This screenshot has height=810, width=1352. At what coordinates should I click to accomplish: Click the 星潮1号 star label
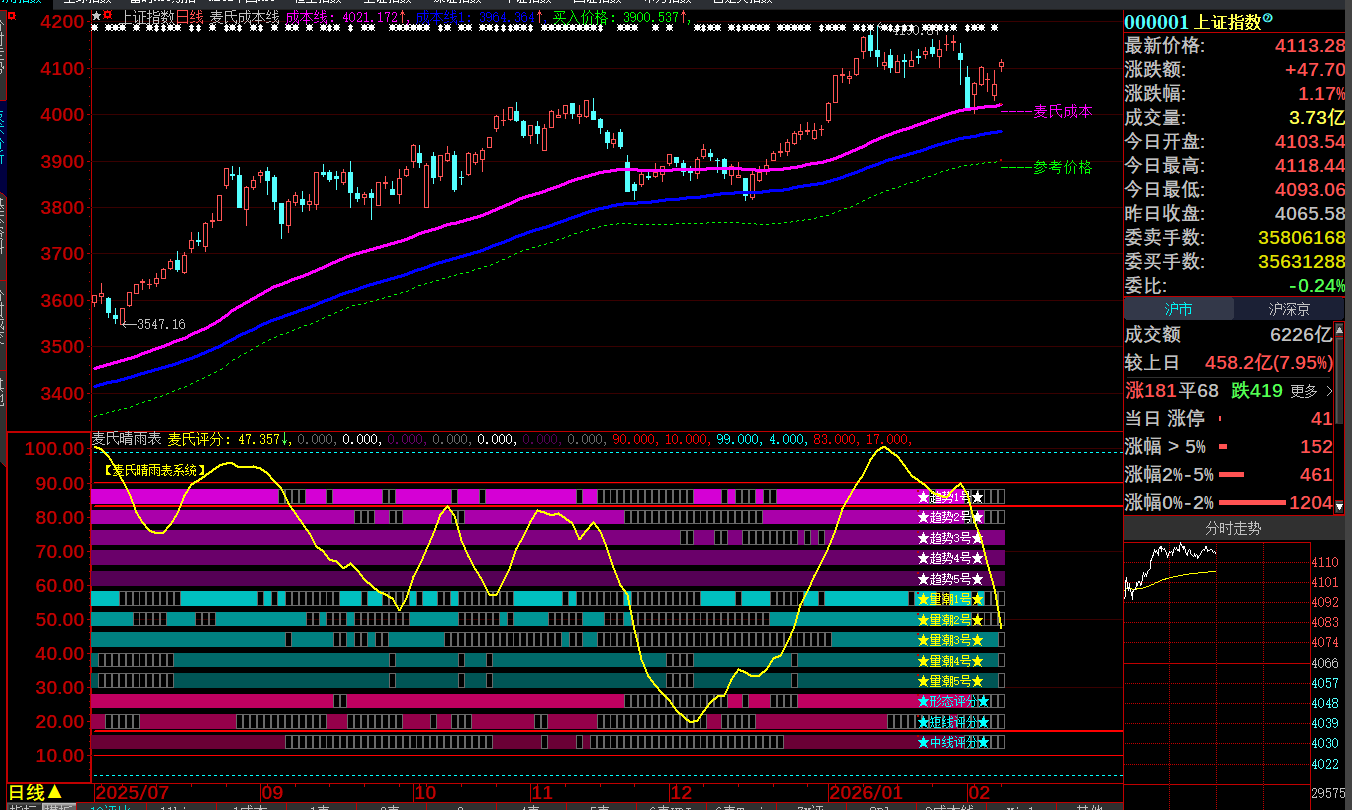(950, 599)
